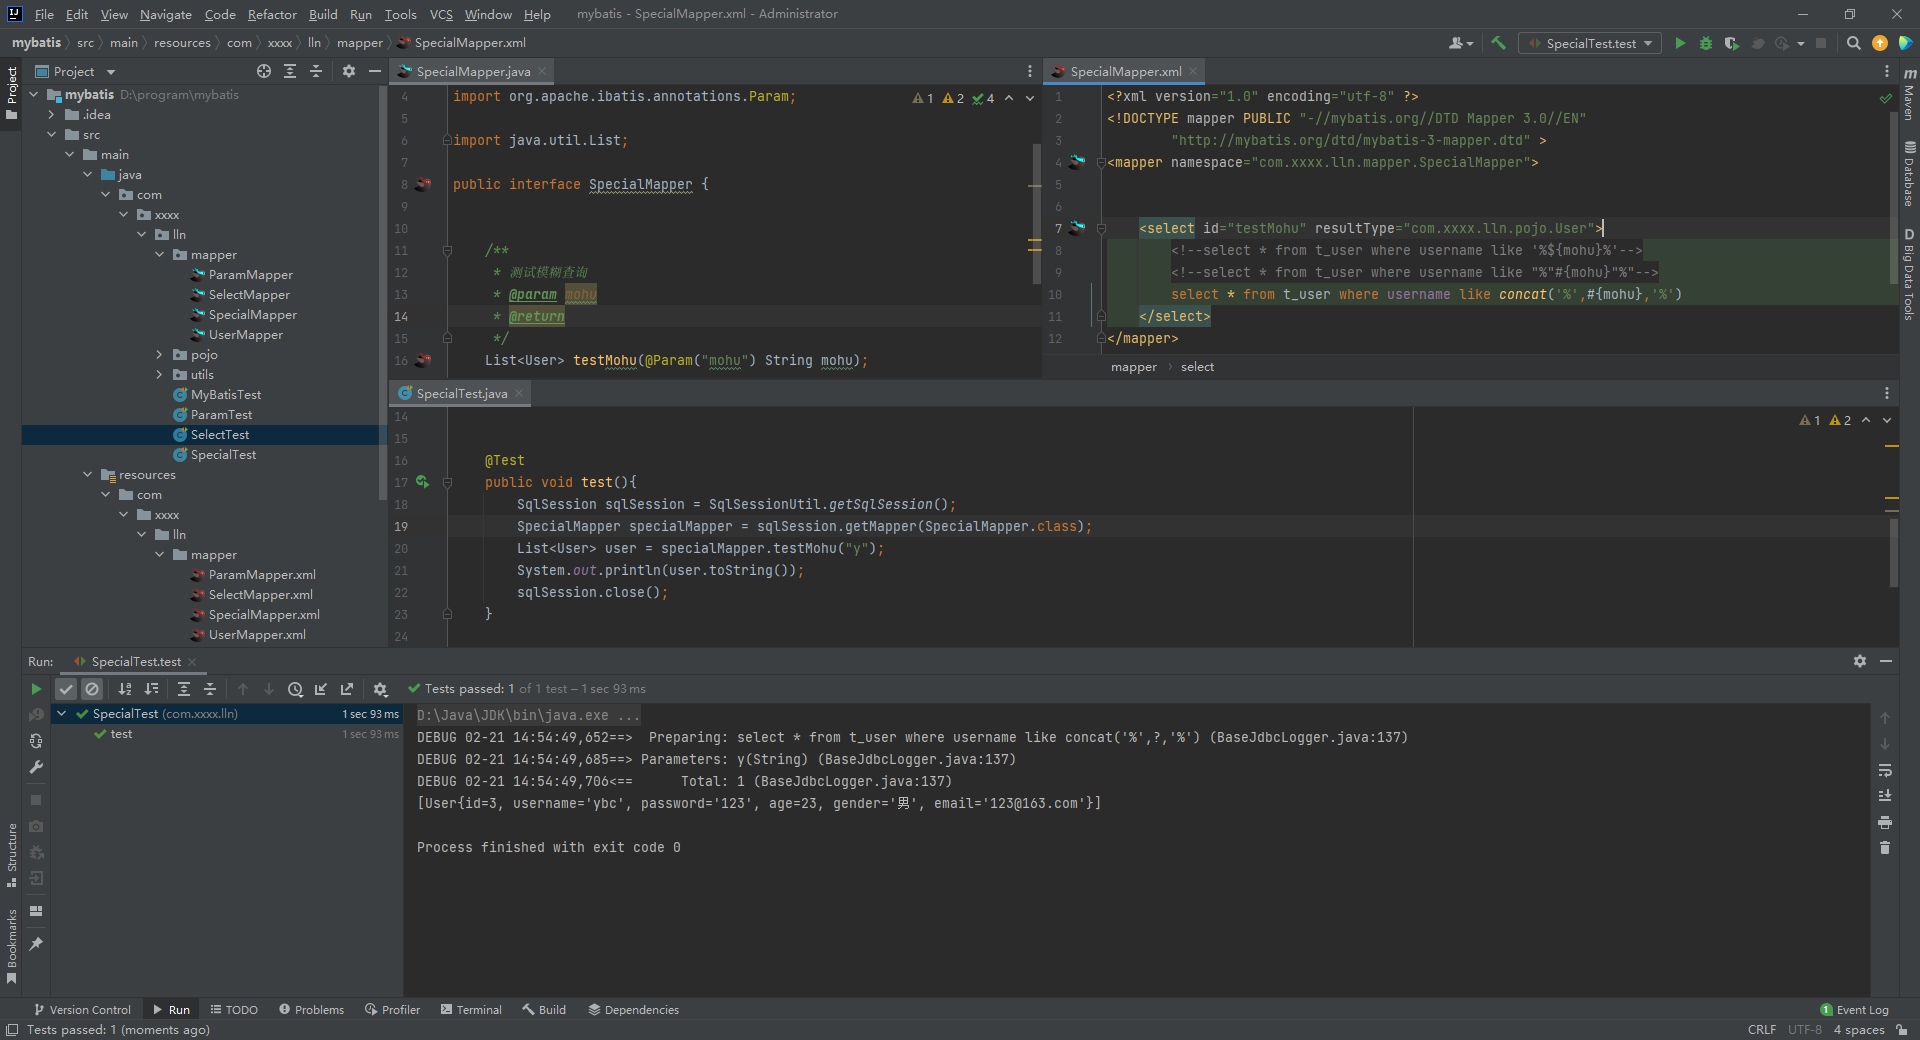Run with Coverage using the shield icon
1920x1040 pixels.
1731,43
